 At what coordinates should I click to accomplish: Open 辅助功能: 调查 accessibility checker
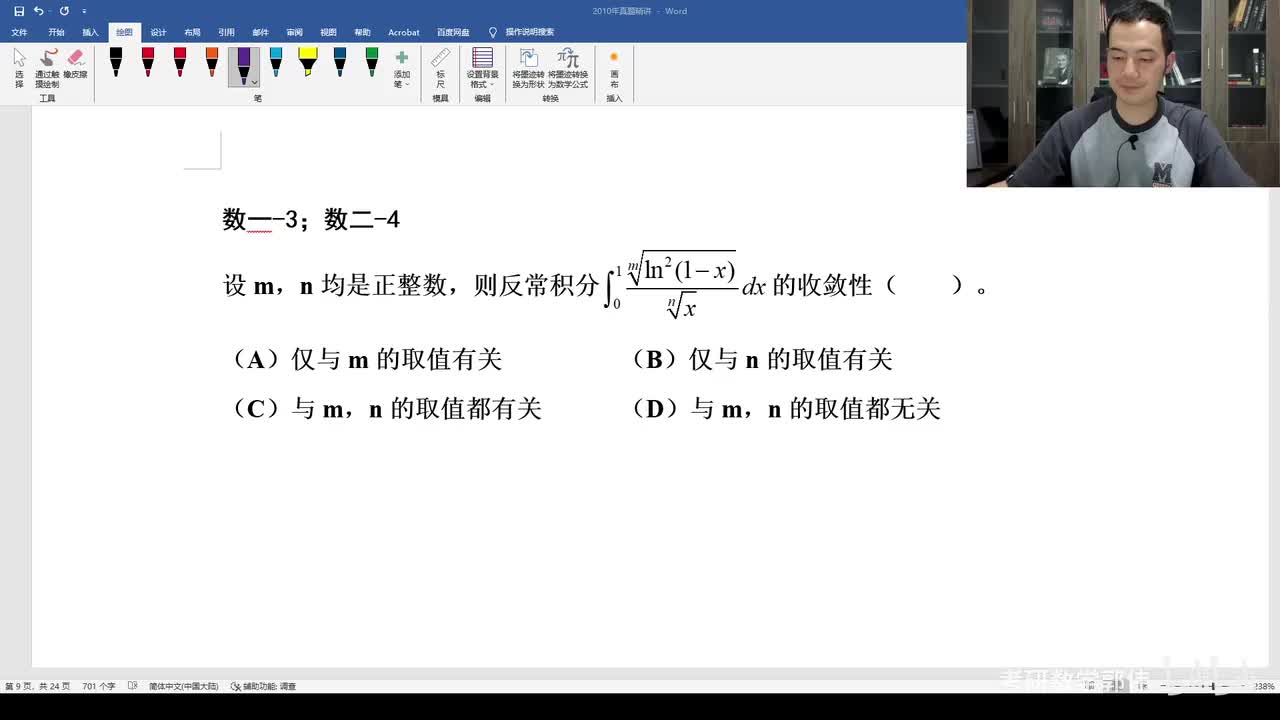pos(263,686)
